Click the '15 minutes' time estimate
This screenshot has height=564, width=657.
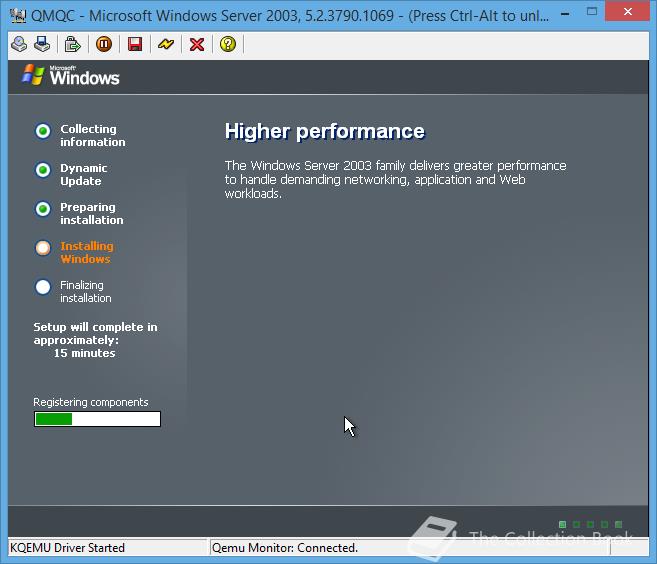(x=84, y=353)
